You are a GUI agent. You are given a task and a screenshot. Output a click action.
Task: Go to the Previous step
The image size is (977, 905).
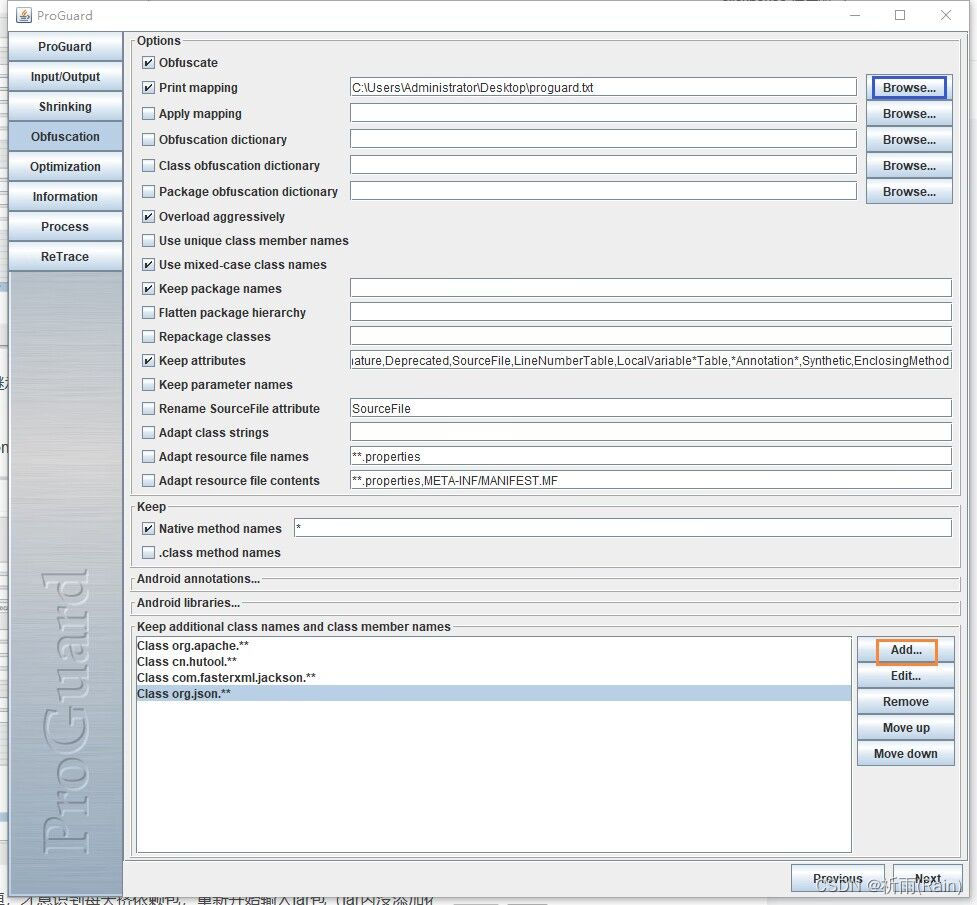[837, 878]
